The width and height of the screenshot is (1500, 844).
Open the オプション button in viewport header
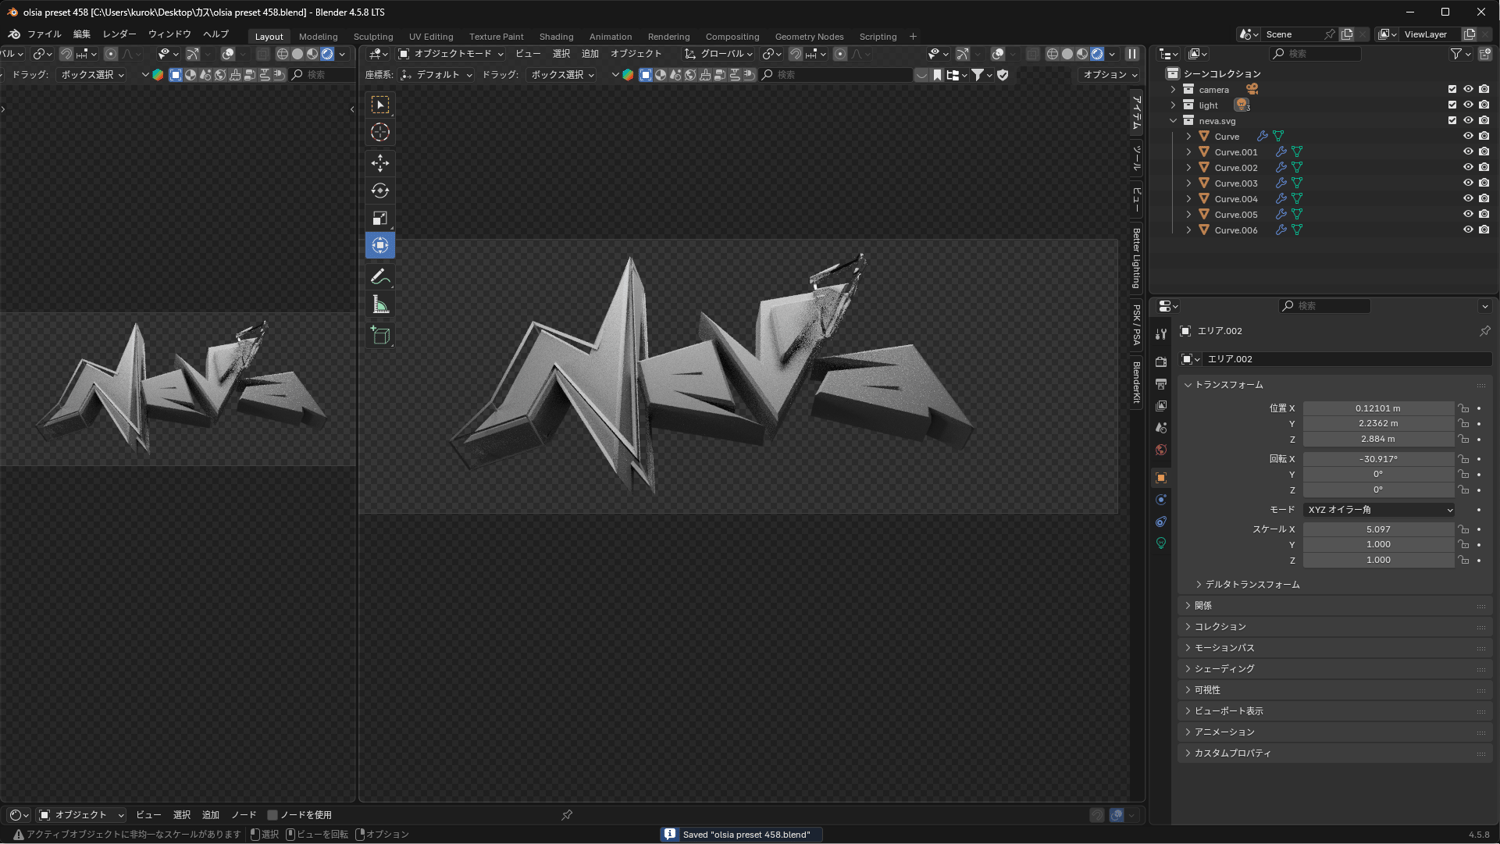click(1110, 75)
